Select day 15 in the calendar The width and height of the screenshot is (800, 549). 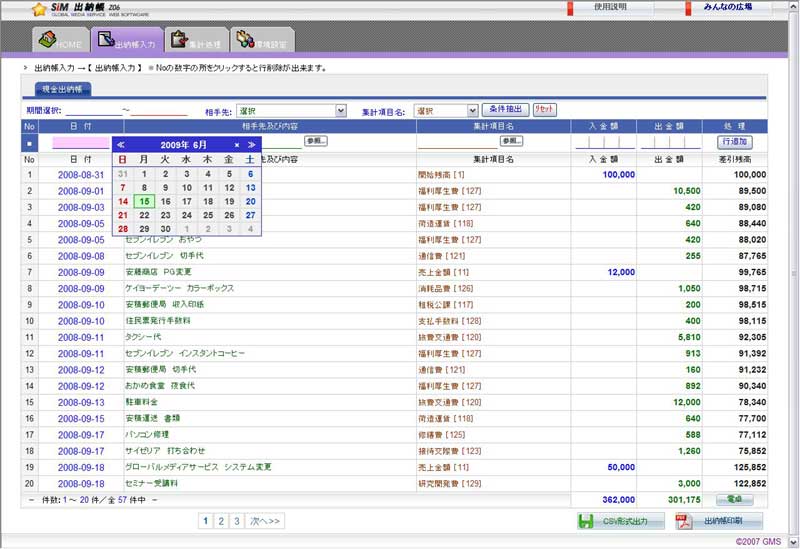[x=144, y=201]
